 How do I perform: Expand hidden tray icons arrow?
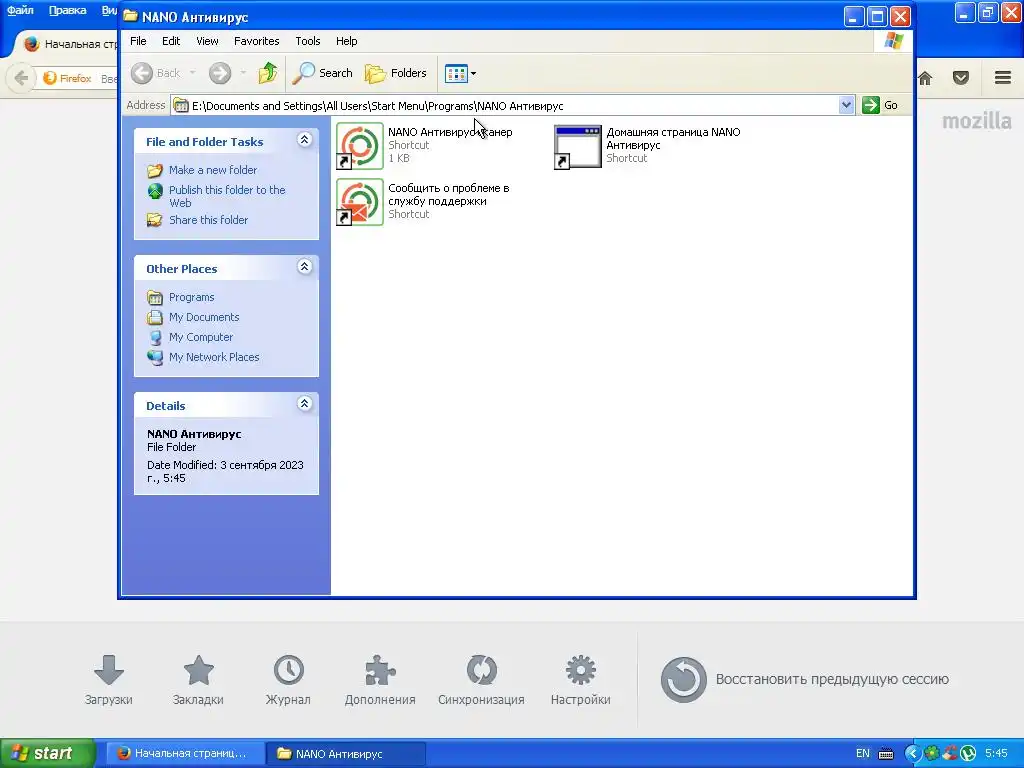(912, 754)
